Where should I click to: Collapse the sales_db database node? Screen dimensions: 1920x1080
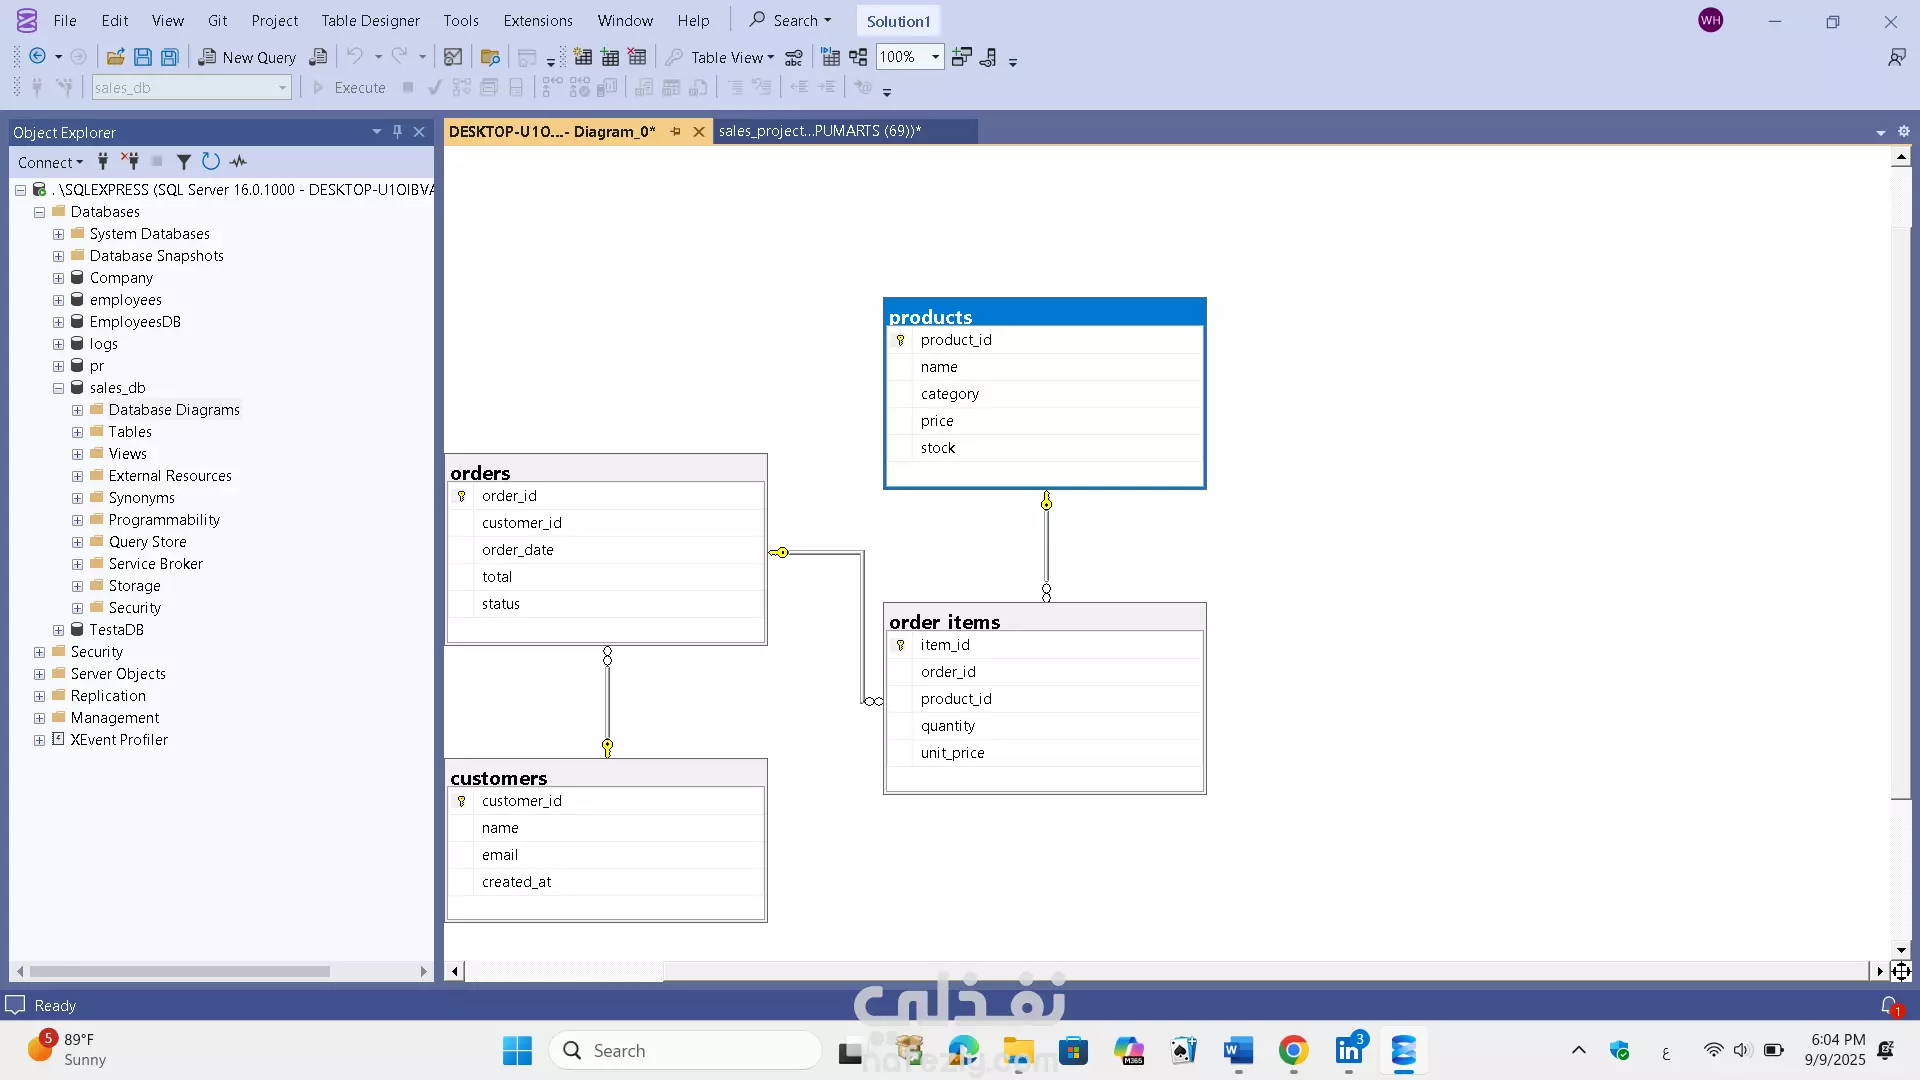(x=58, y=388)
